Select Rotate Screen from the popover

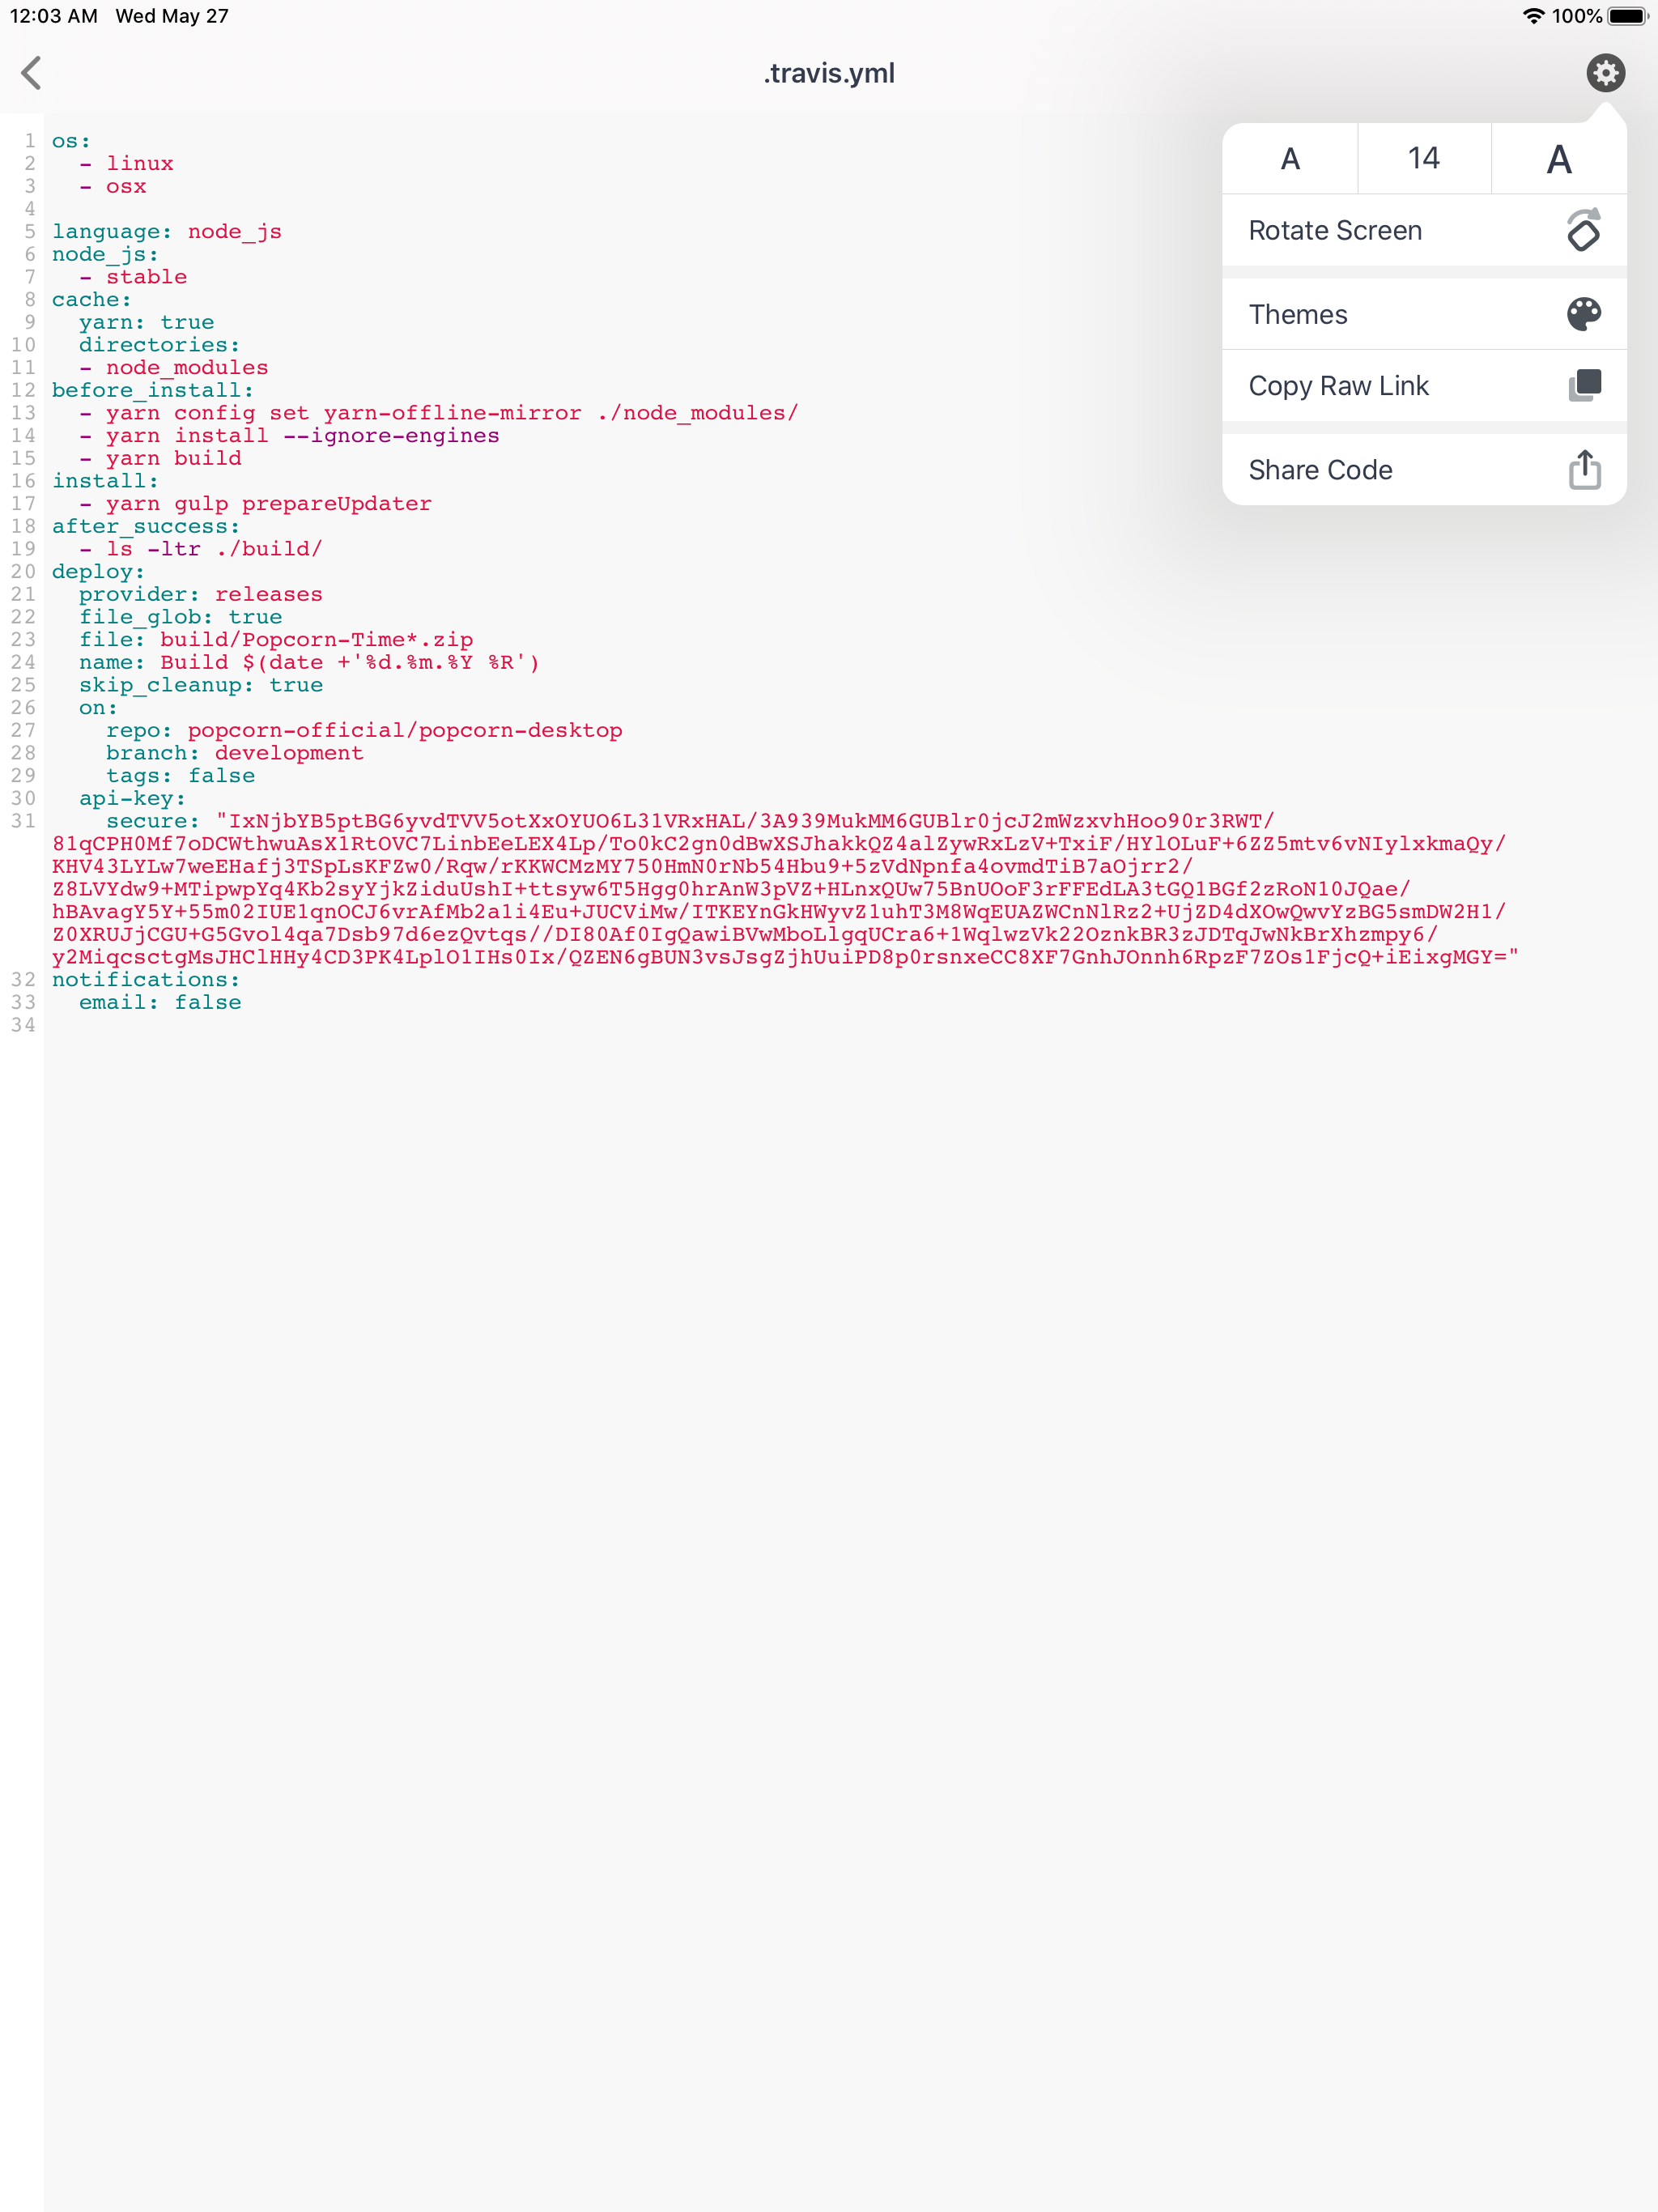pyautogui.click(x=1335, y=230)
